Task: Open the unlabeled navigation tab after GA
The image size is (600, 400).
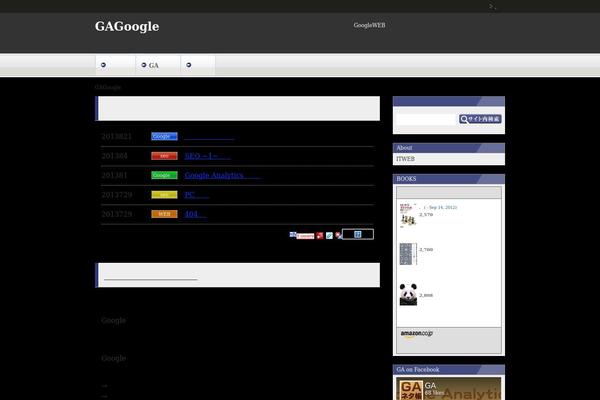Action: click(x=198, y=65)
